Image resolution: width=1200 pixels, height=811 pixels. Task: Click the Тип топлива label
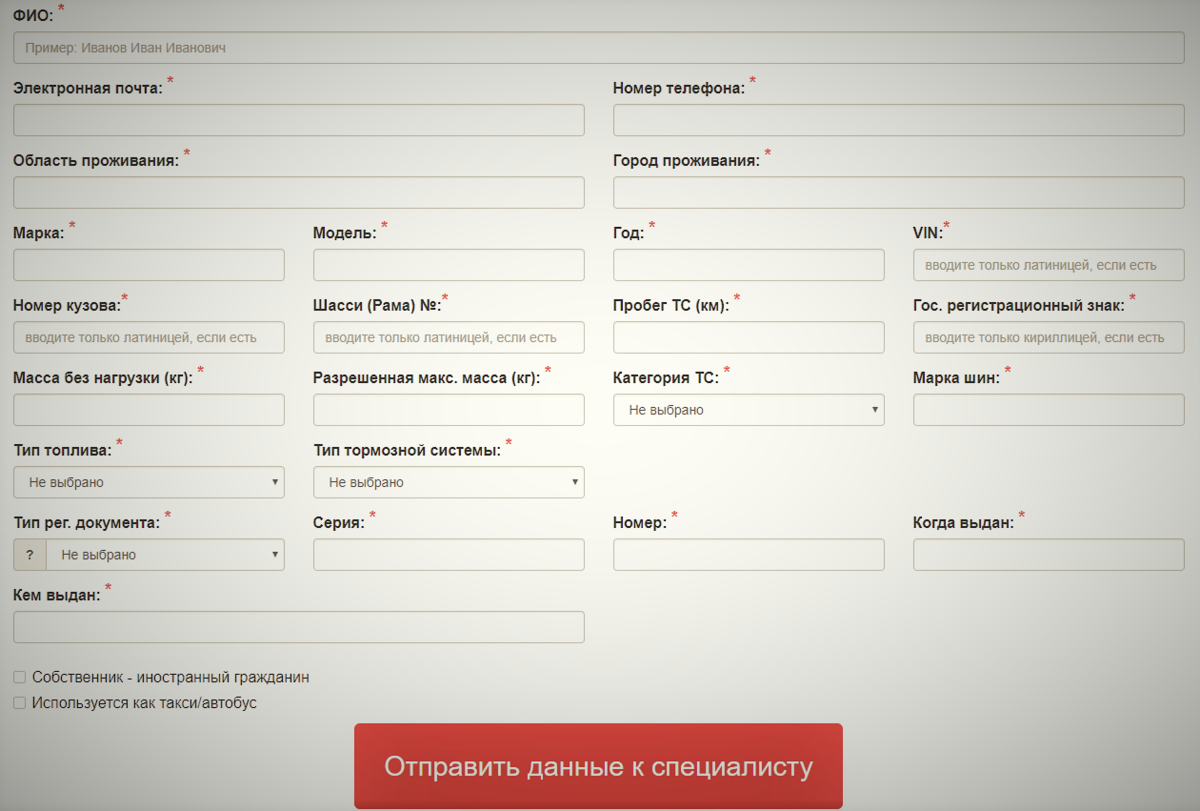[x=62, y=450]
